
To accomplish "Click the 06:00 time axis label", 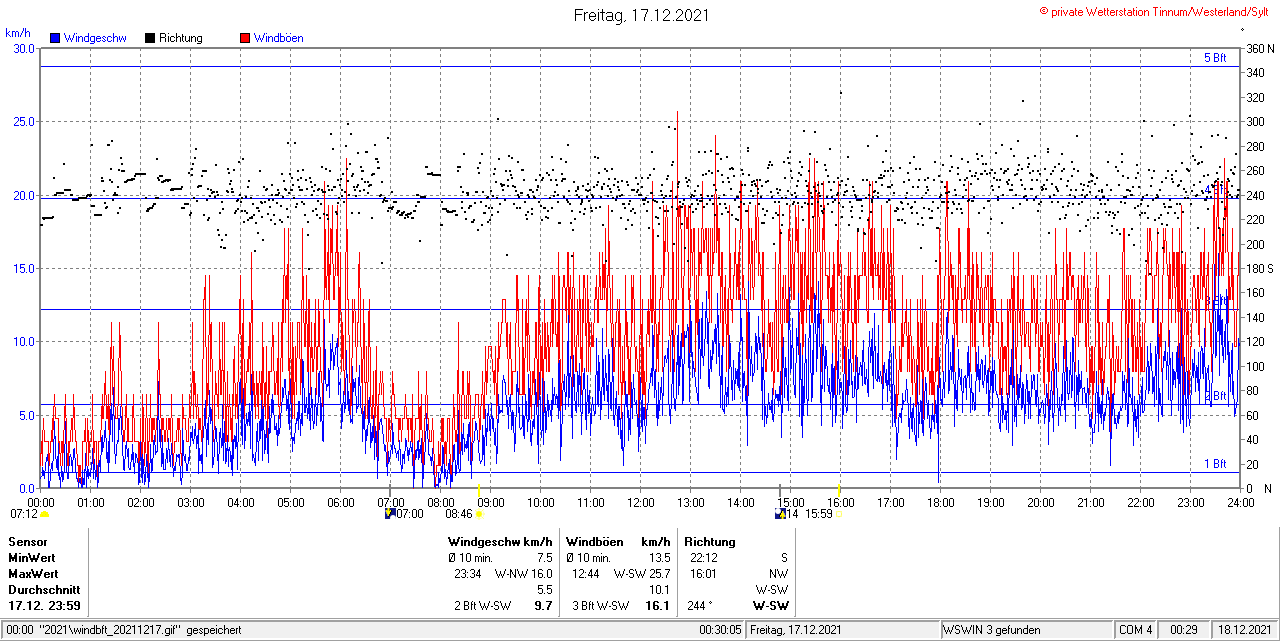I will 340,502.
